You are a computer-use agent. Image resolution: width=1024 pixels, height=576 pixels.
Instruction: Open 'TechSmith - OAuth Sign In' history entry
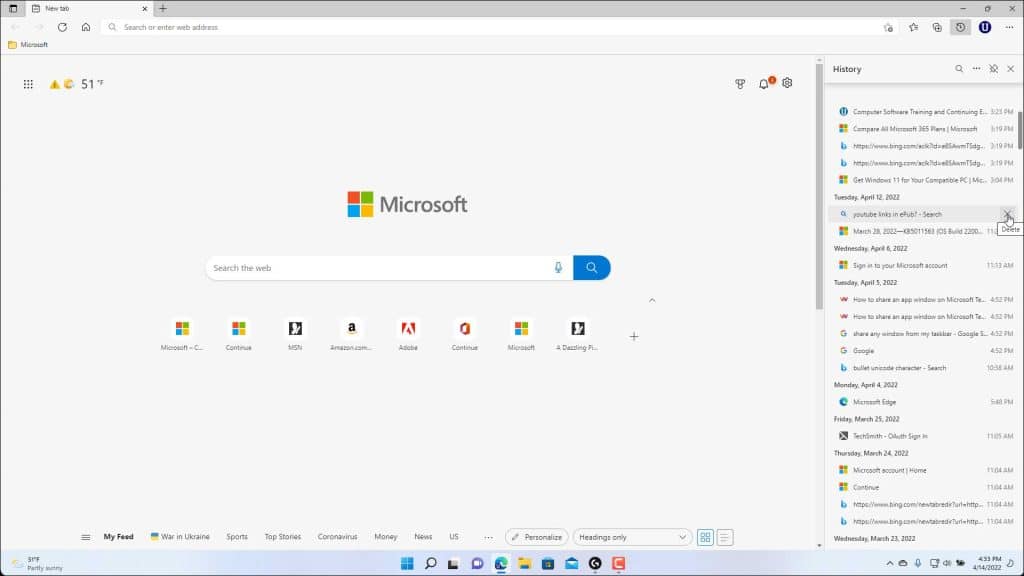point(924,436)
